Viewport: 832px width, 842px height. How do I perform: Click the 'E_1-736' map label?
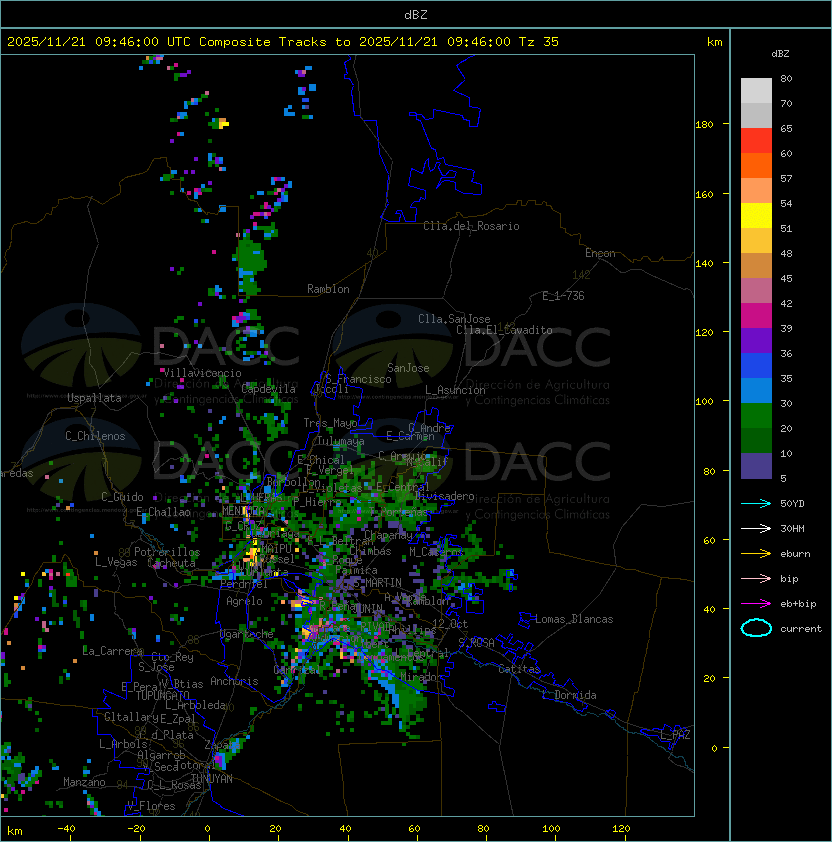click(563, 296)
